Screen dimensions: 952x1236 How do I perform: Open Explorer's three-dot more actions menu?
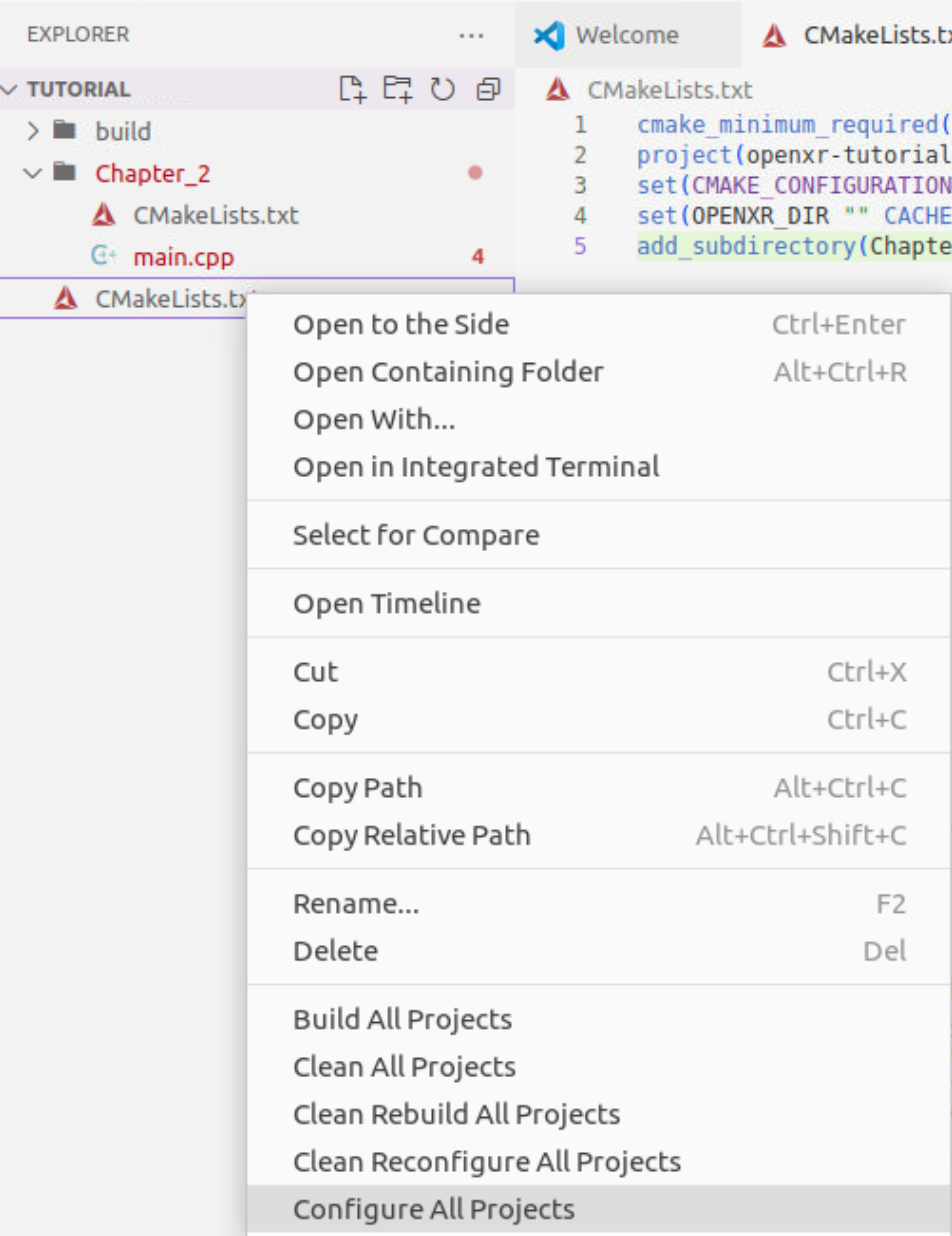471,35
